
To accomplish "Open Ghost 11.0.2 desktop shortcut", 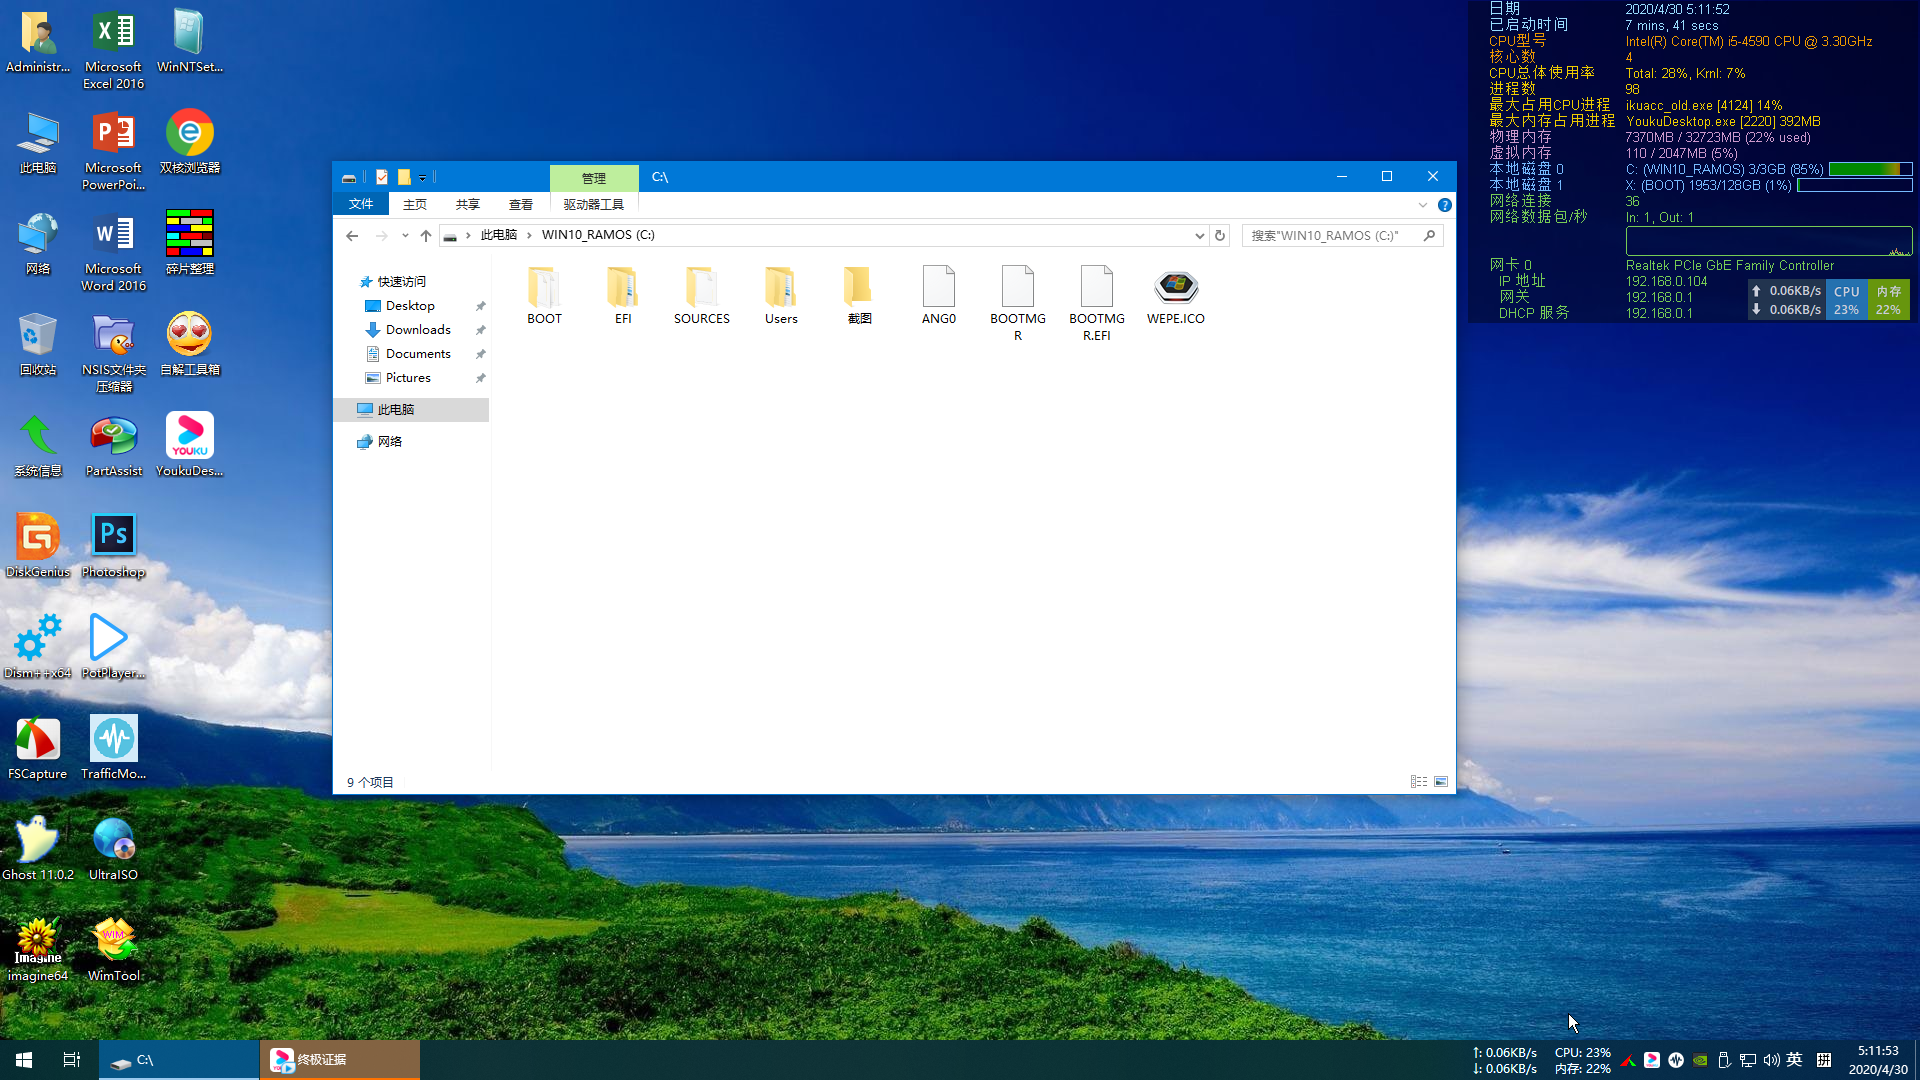I will click(38, 849).
